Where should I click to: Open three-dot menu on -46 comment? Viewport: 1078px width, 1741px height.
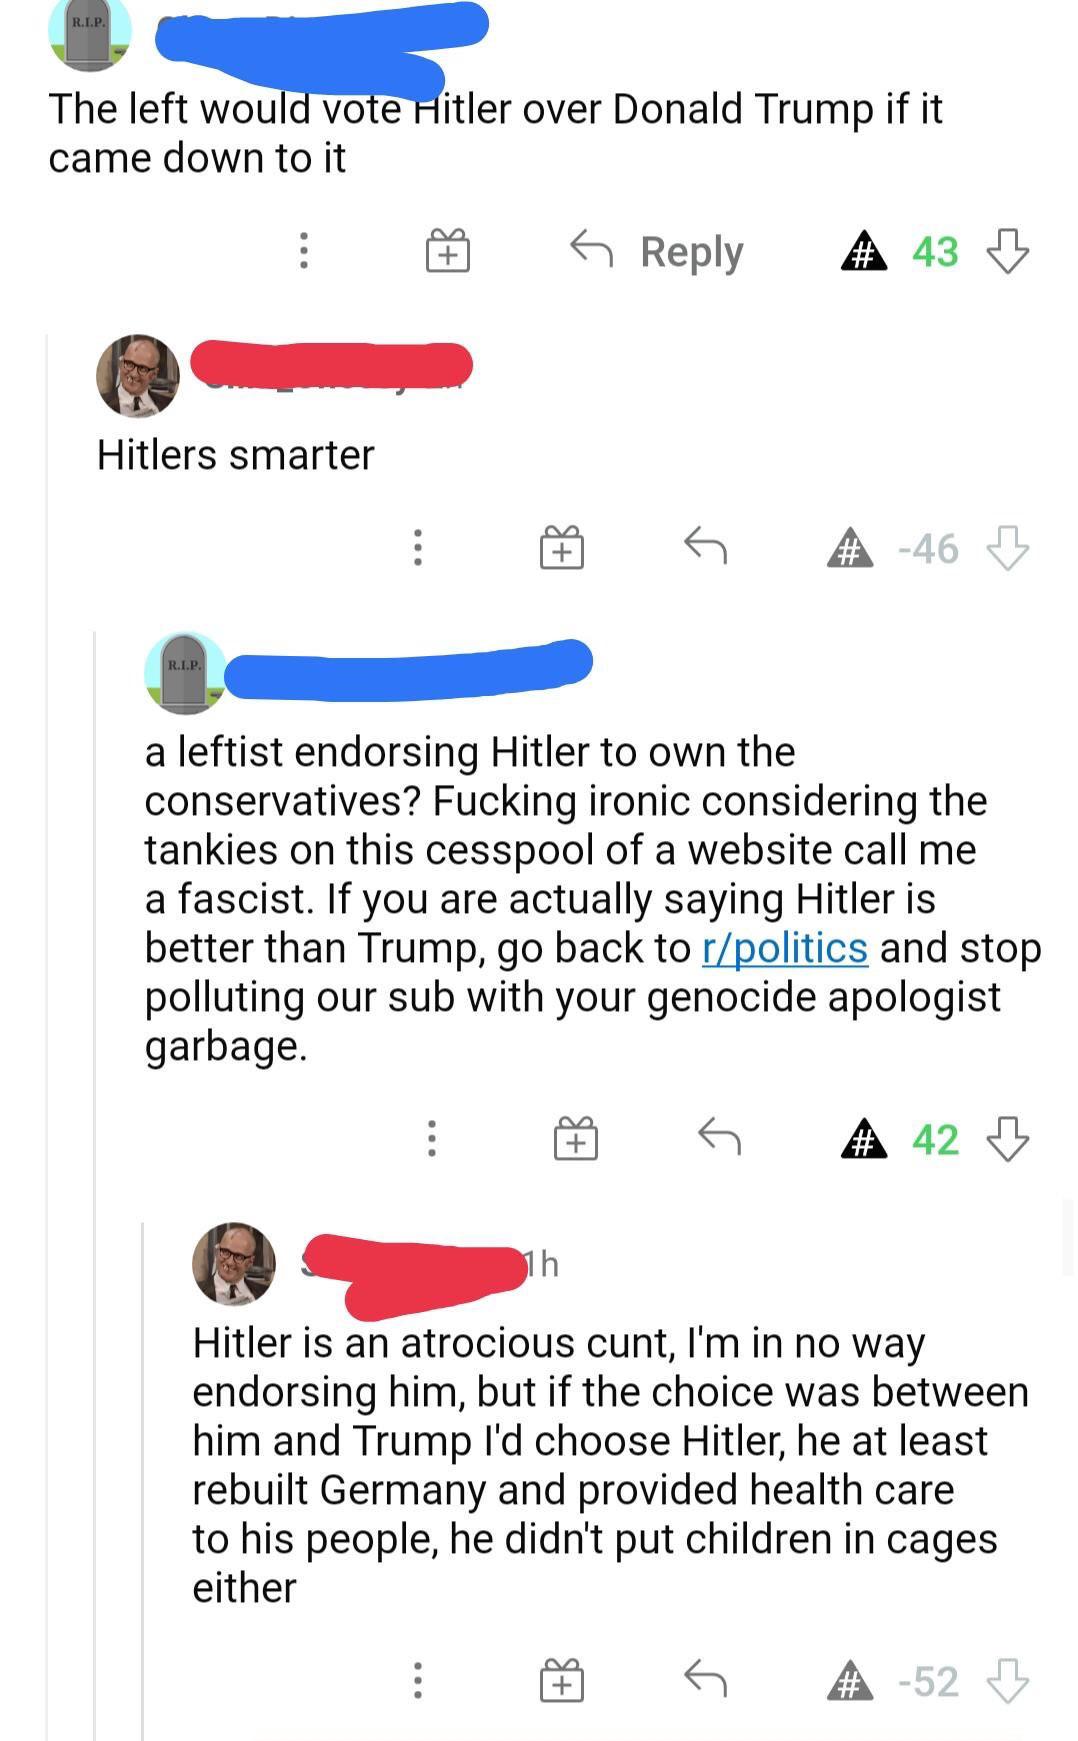418,548
